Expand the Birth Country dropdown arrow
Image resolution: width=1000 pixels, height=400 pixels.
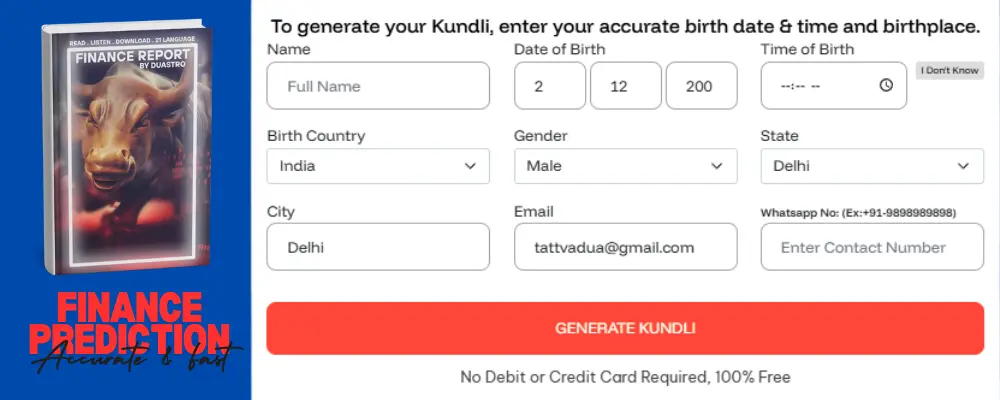[x=470, y=166]
